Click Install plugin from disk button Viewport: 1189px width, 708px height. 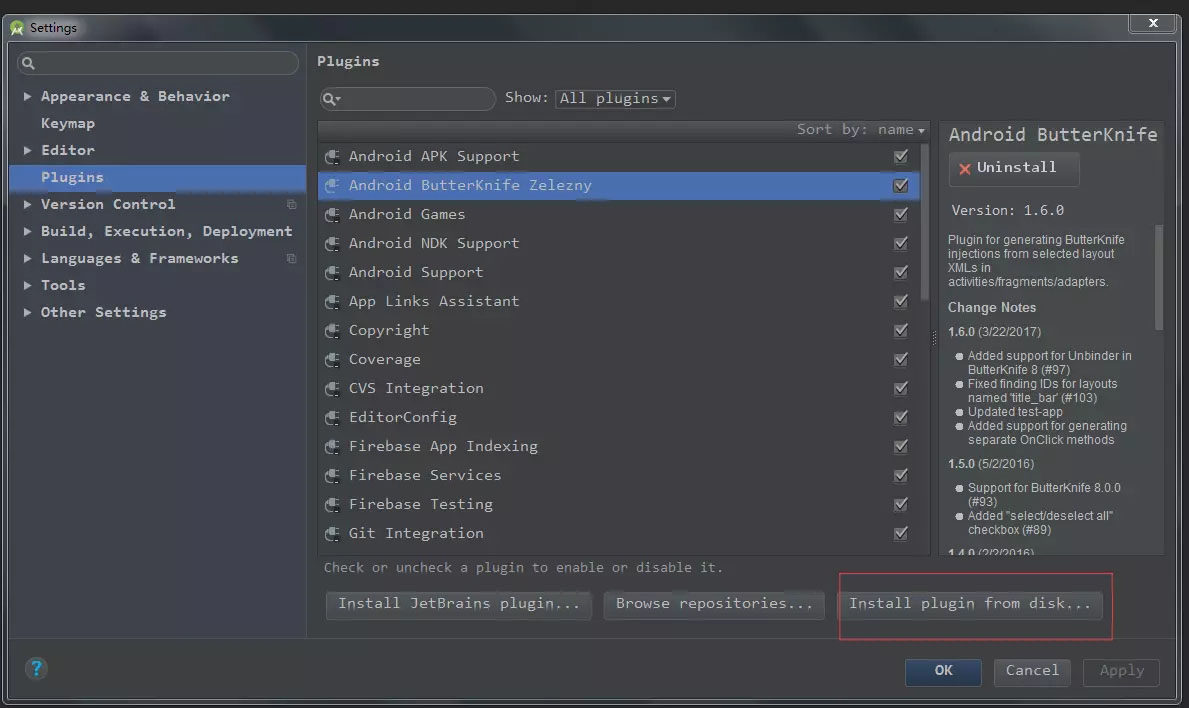[970, 604]
